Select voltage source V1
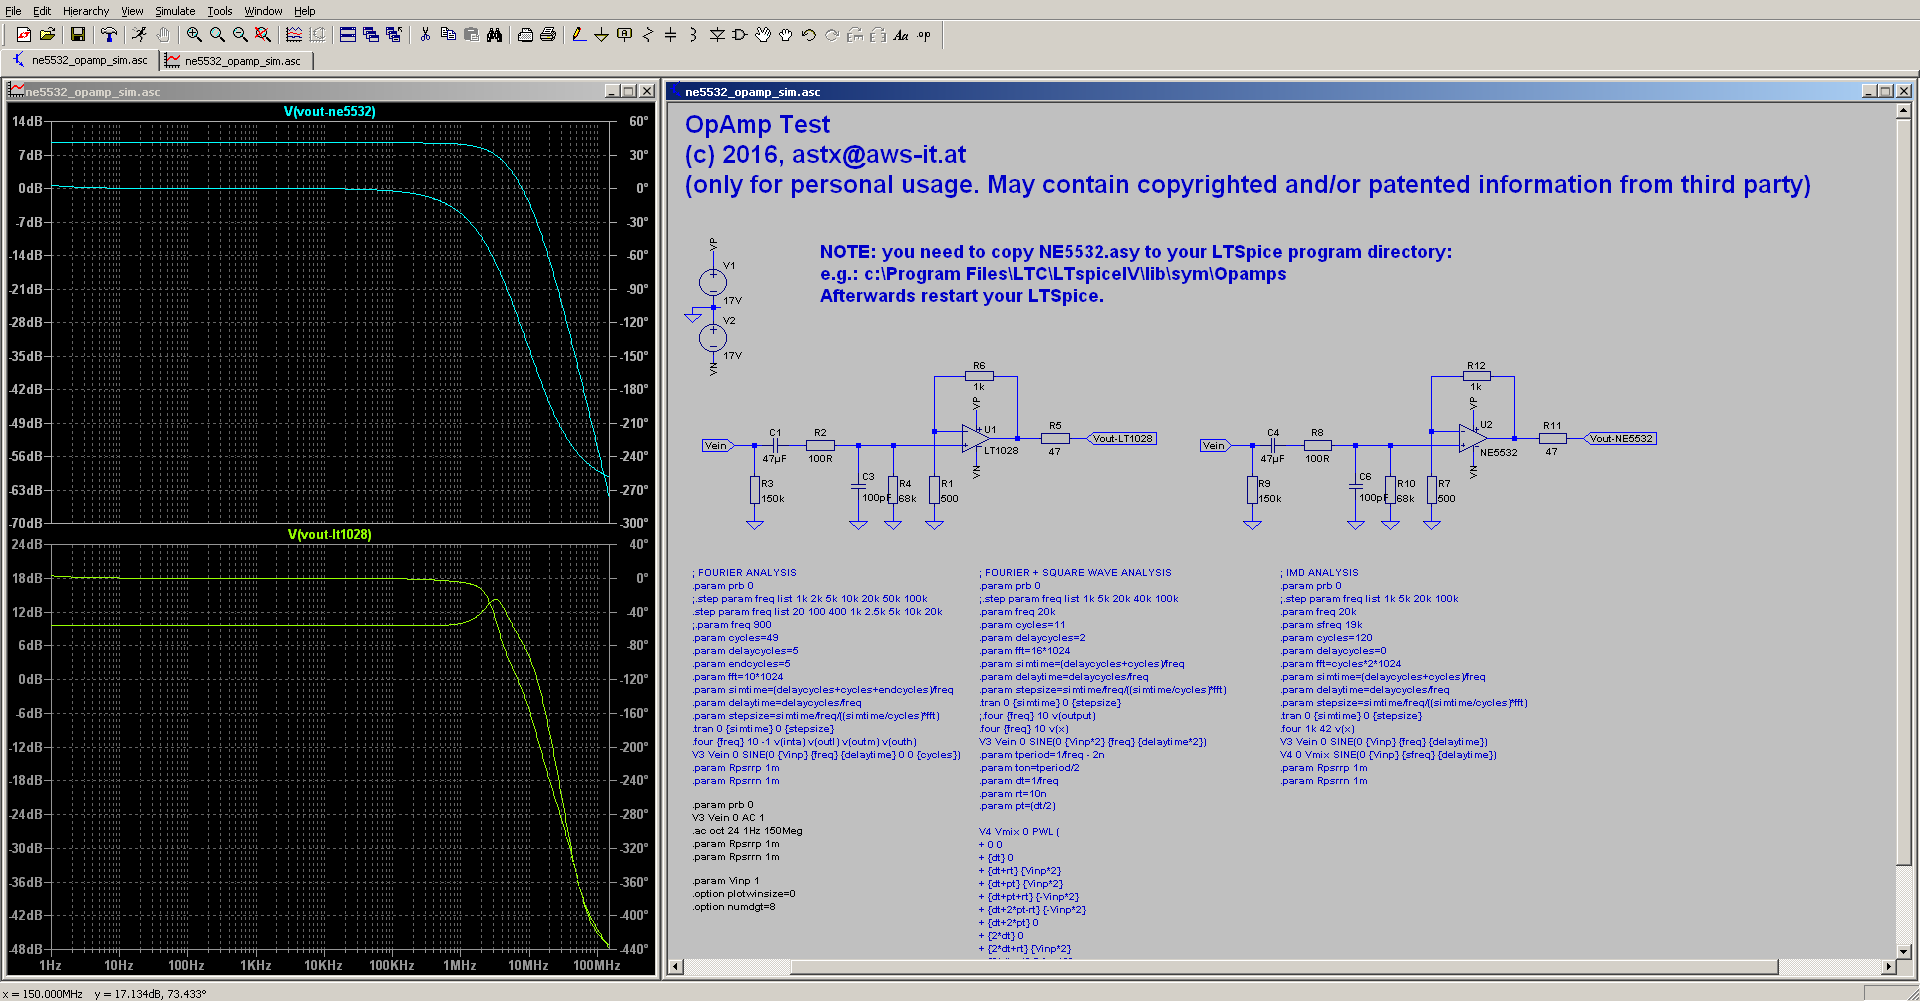Image resolution: width=1920 pixels, height=1001 pixels. point(713,281)
